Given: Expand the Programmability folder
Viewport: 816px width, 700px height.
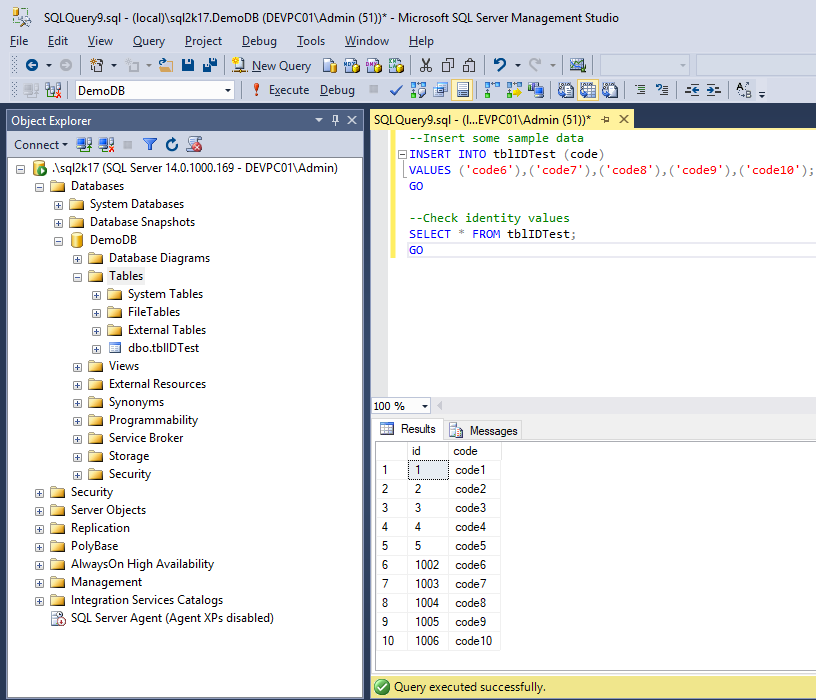Looking at the screenshot, I should pos(78,421).
